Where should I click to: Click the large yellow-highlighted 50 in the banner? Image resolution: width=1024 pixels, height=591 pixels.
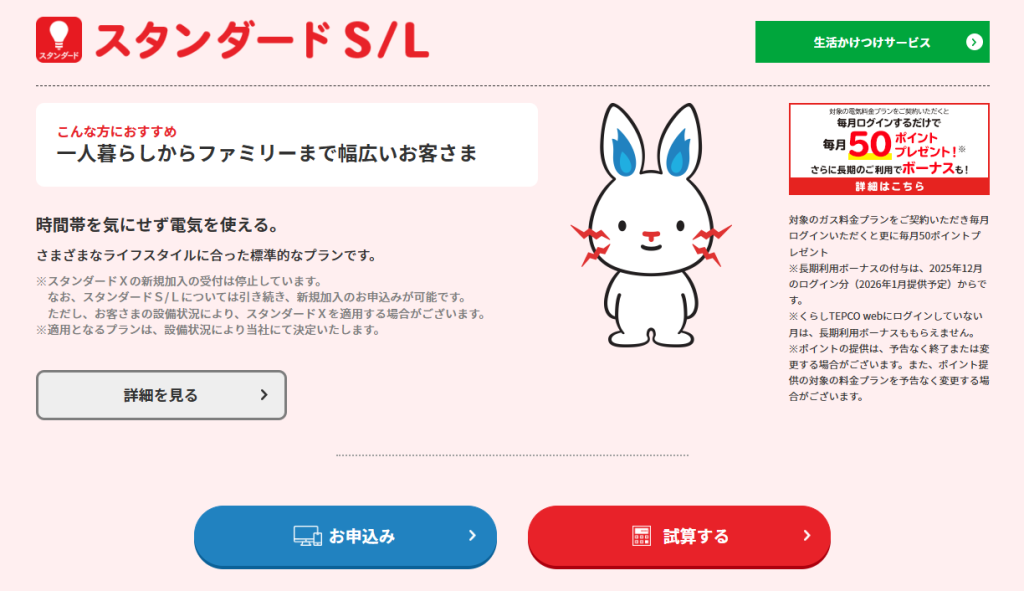pyautogui.click(x=870, y=145)
